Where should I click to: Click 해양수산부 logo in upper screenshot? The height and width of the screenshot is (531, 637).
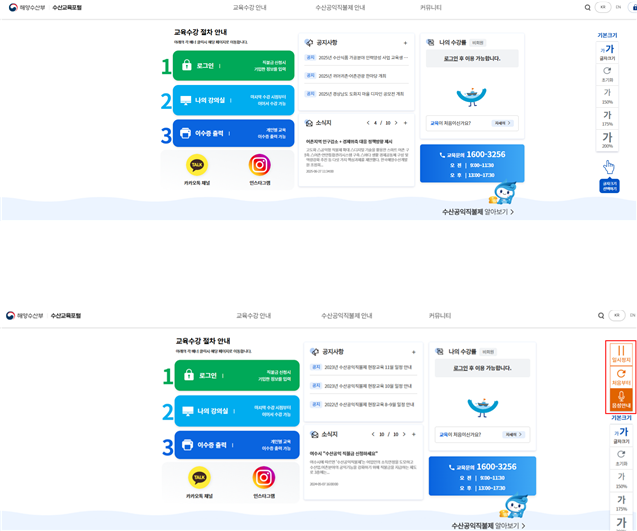tap(26, 7)
